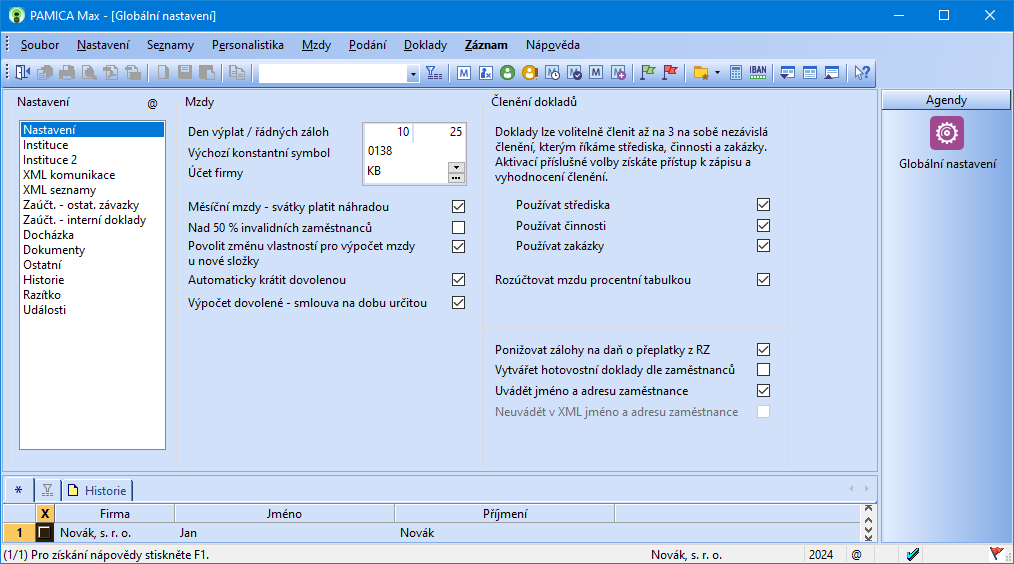The image size is (1014, 564).
Task: Open the Doklady menu
Action: (425, 45)
